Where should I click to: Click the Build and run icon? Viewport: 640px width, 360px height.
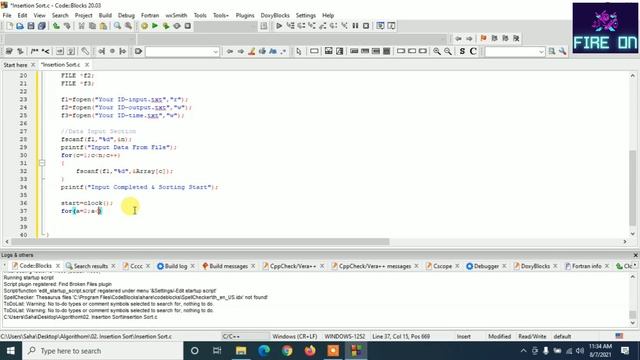[166, 26]
